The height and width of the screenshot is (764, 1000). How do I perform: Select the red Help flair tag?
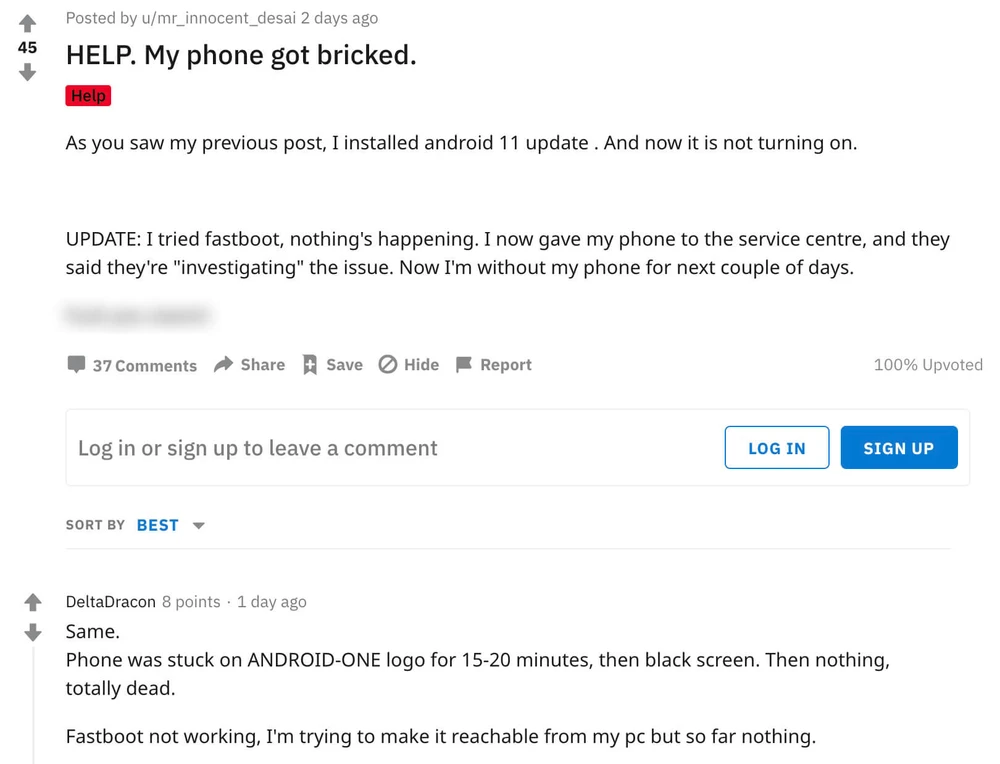tap(88, 96)
